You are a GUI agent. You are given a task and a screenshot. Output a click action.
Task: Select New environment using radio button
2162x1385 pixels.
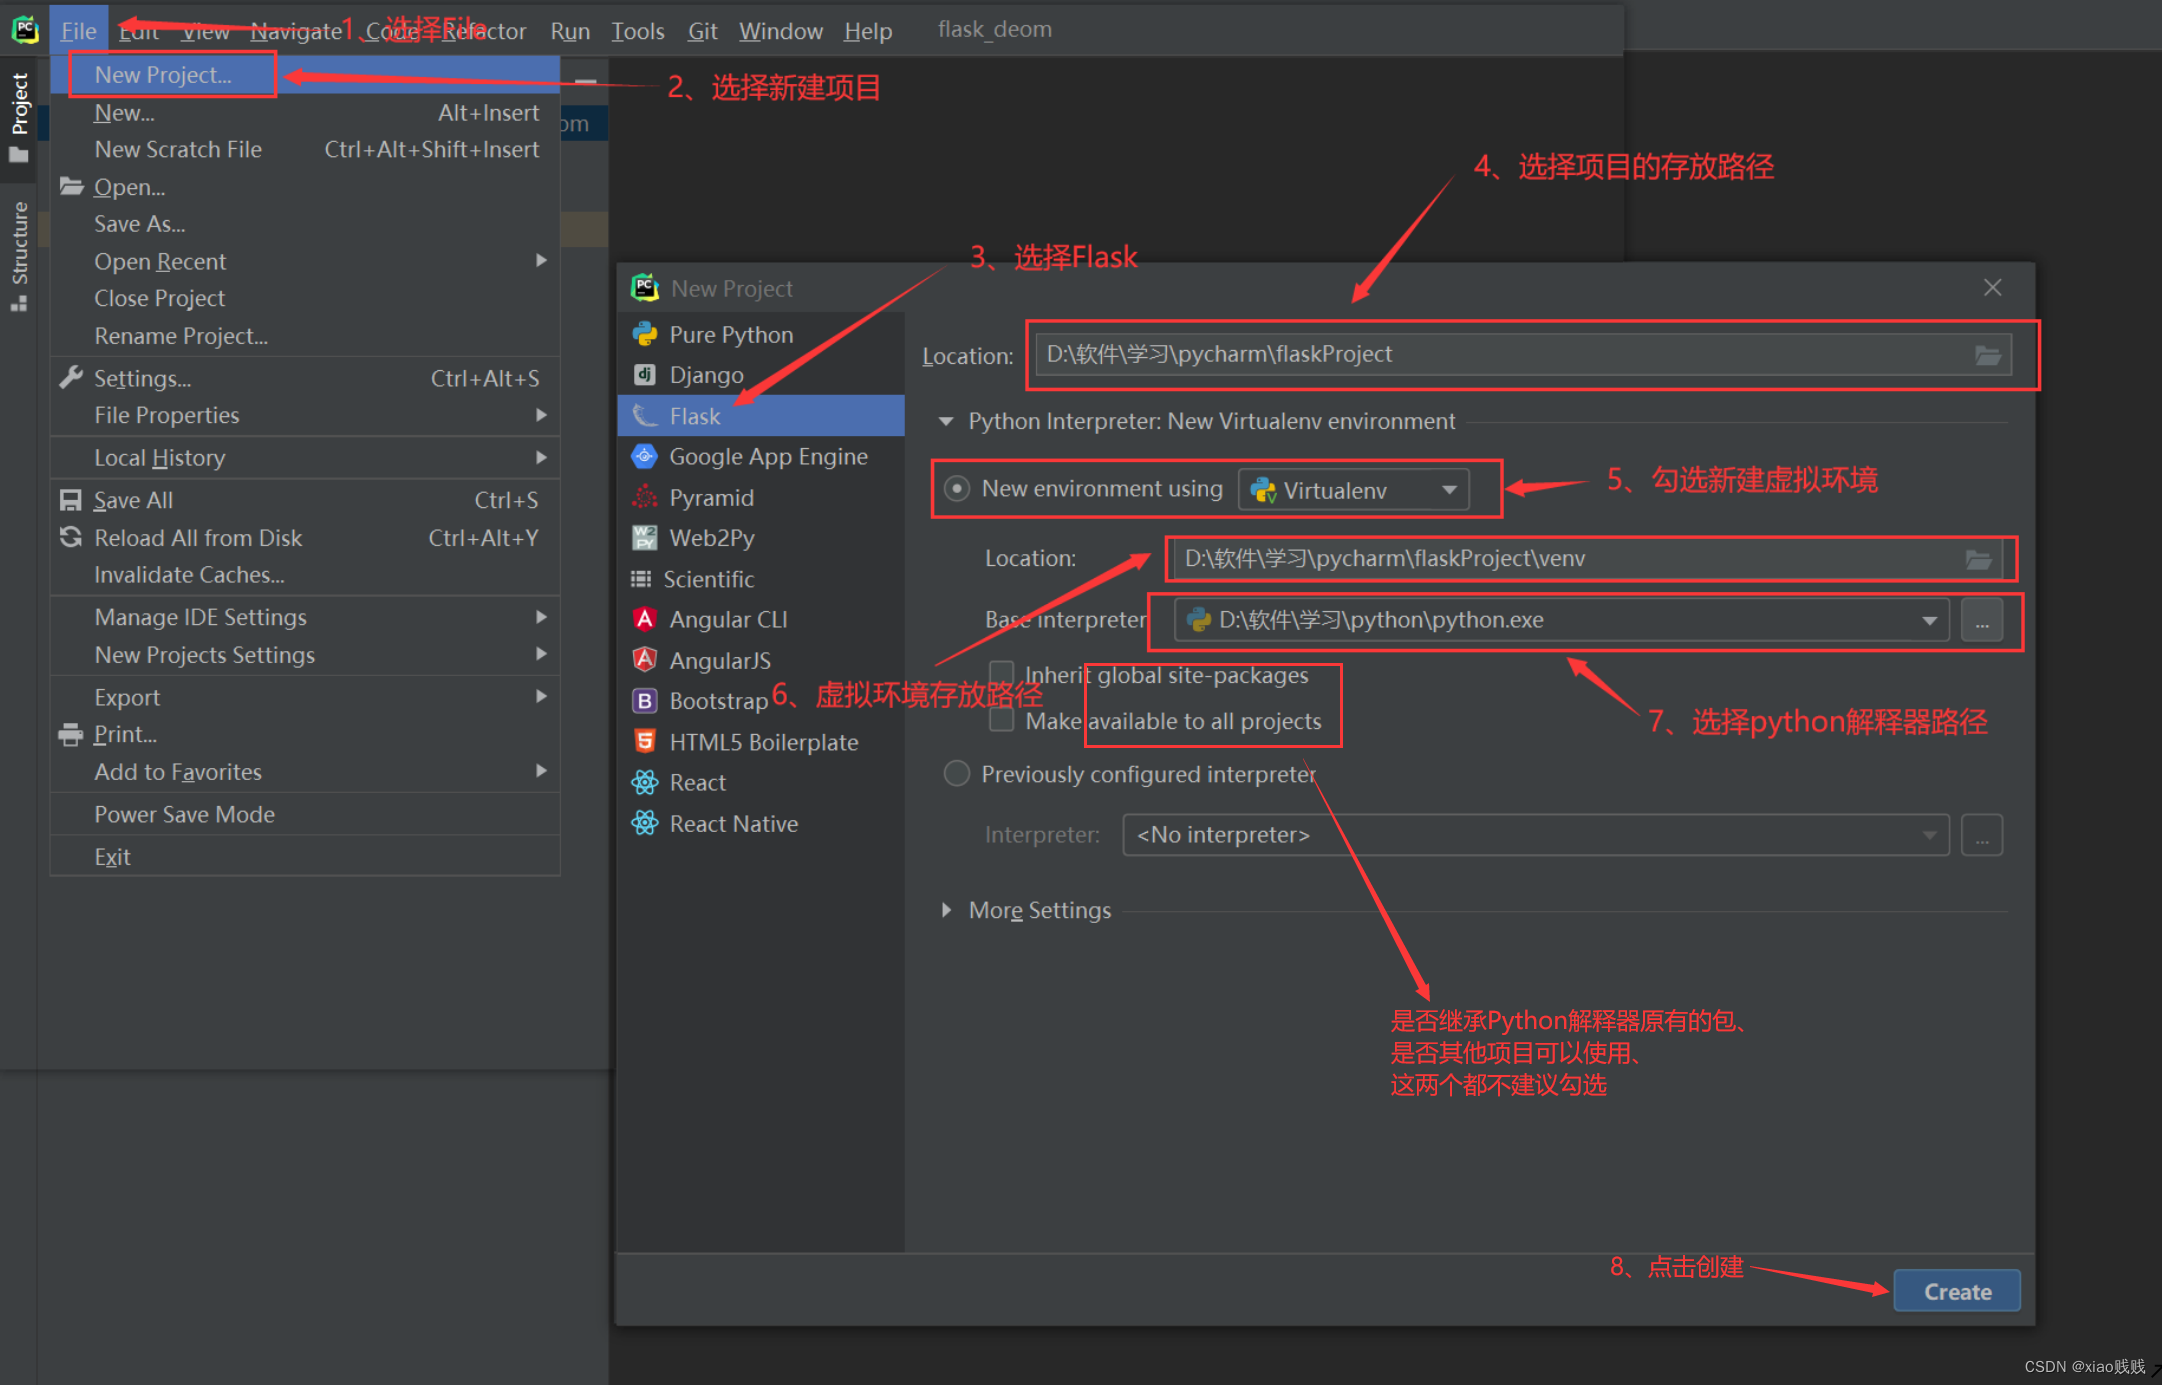tap(957, 489)
